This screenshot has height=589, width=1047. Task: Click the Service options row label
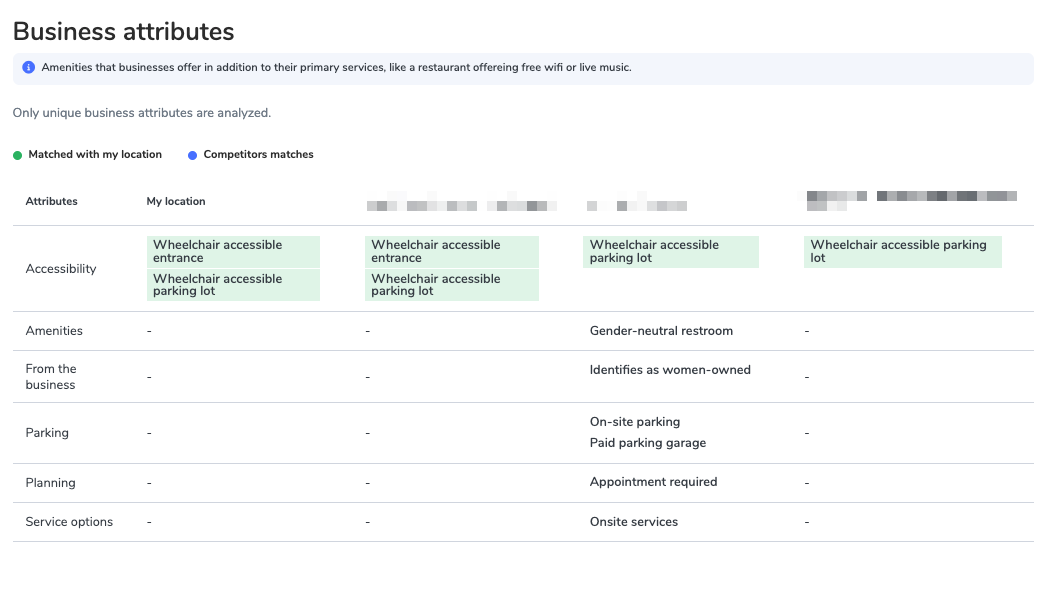pyautogui.click(x=69, y=522)
